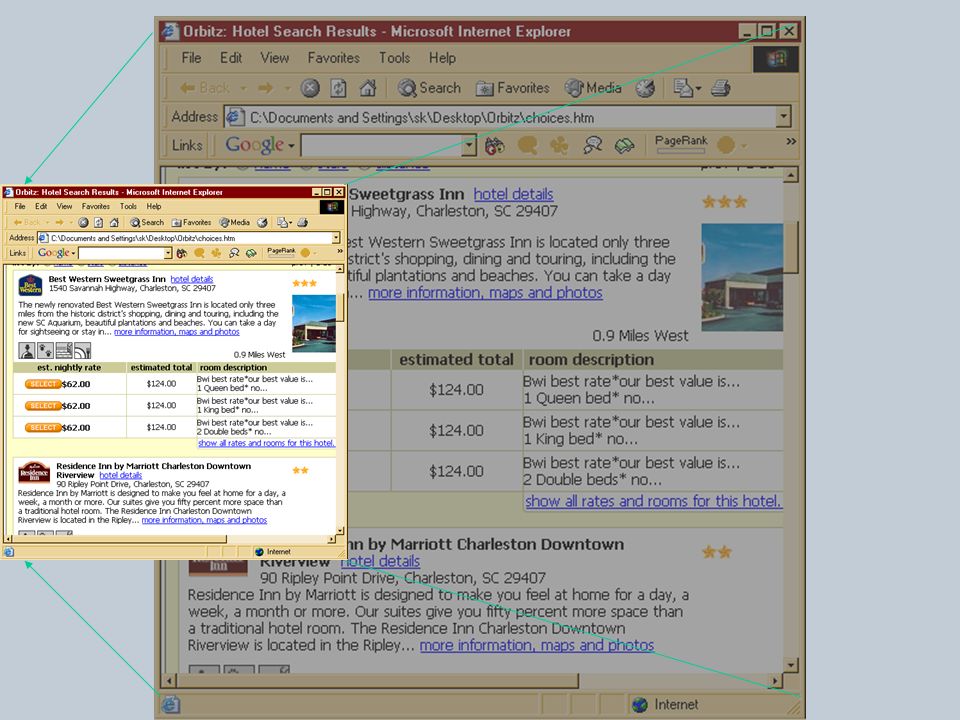The width and height of the screenshot is (960, 720).
Task: Open the Tools menu in the large magnified window
Action: pos(394,58)
